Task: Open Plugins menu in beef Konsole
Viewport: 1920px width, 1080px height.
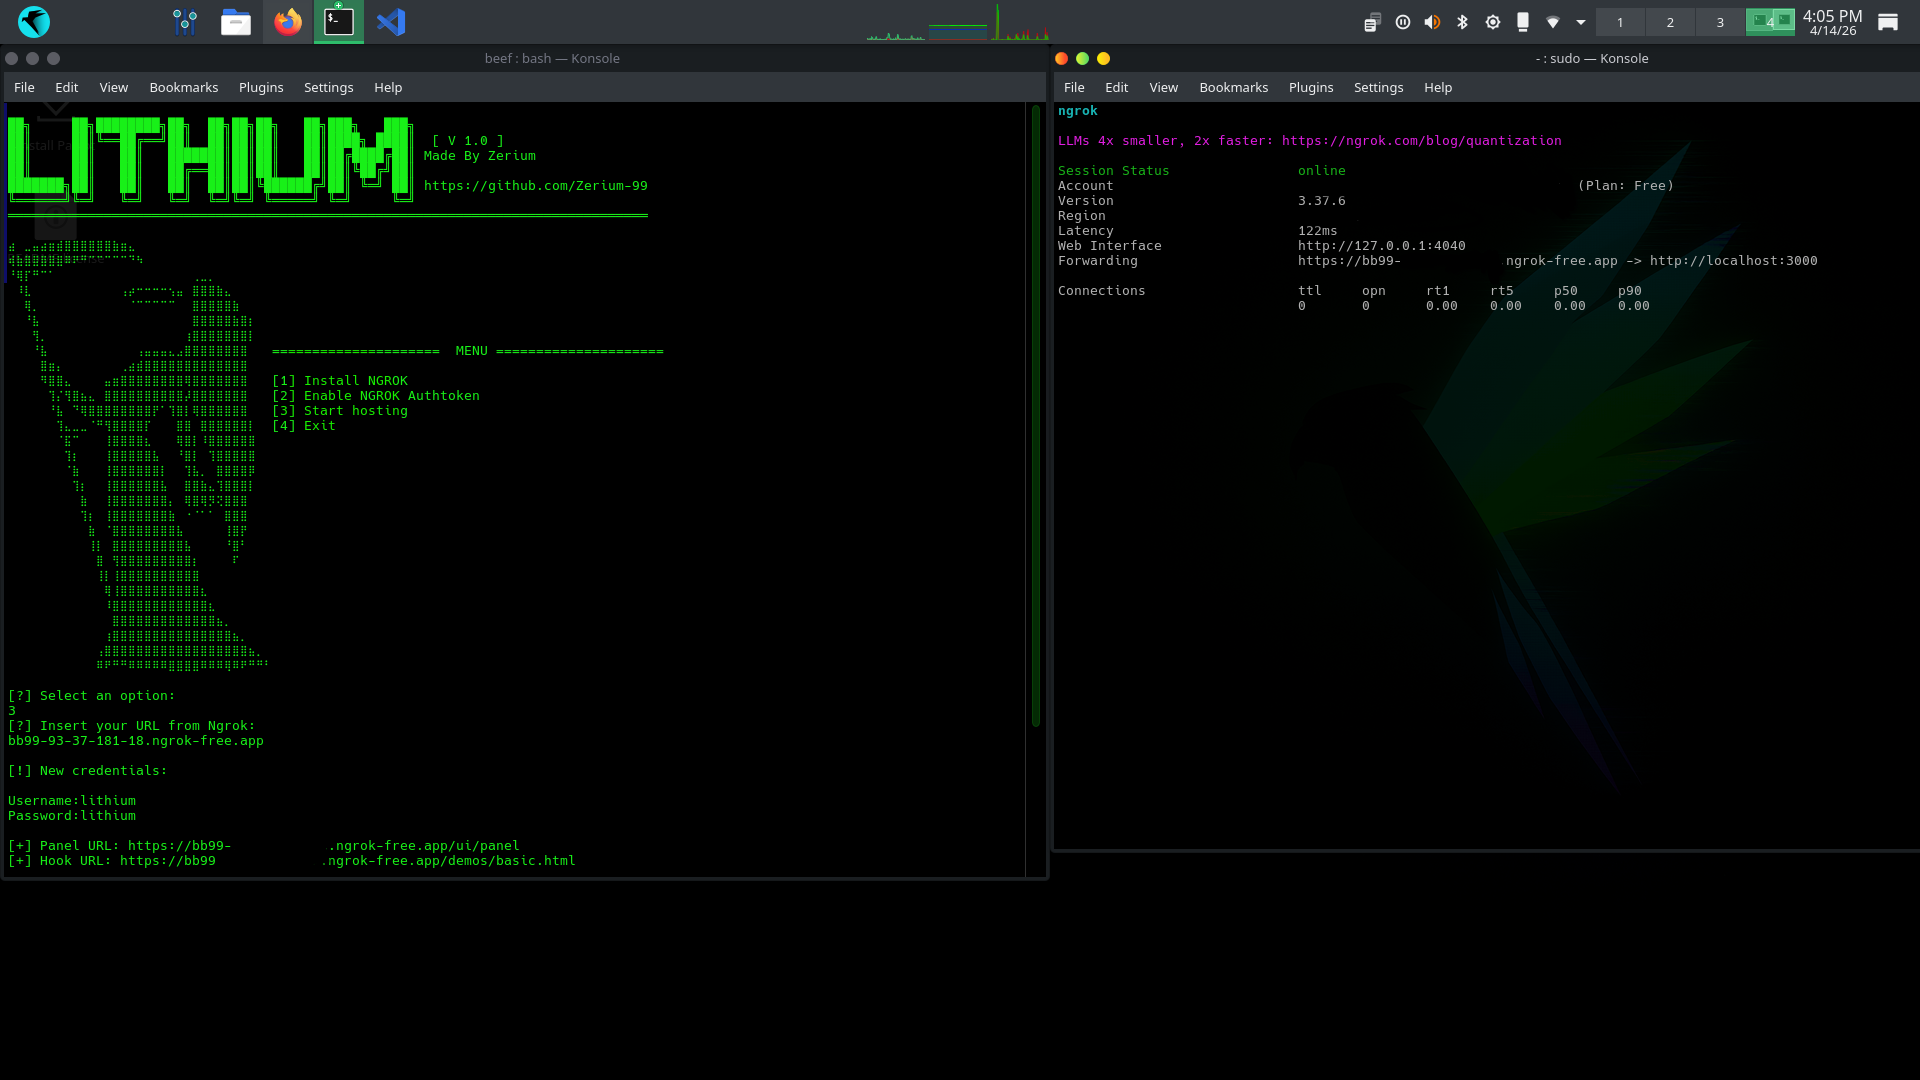Action: coord(261,88)
